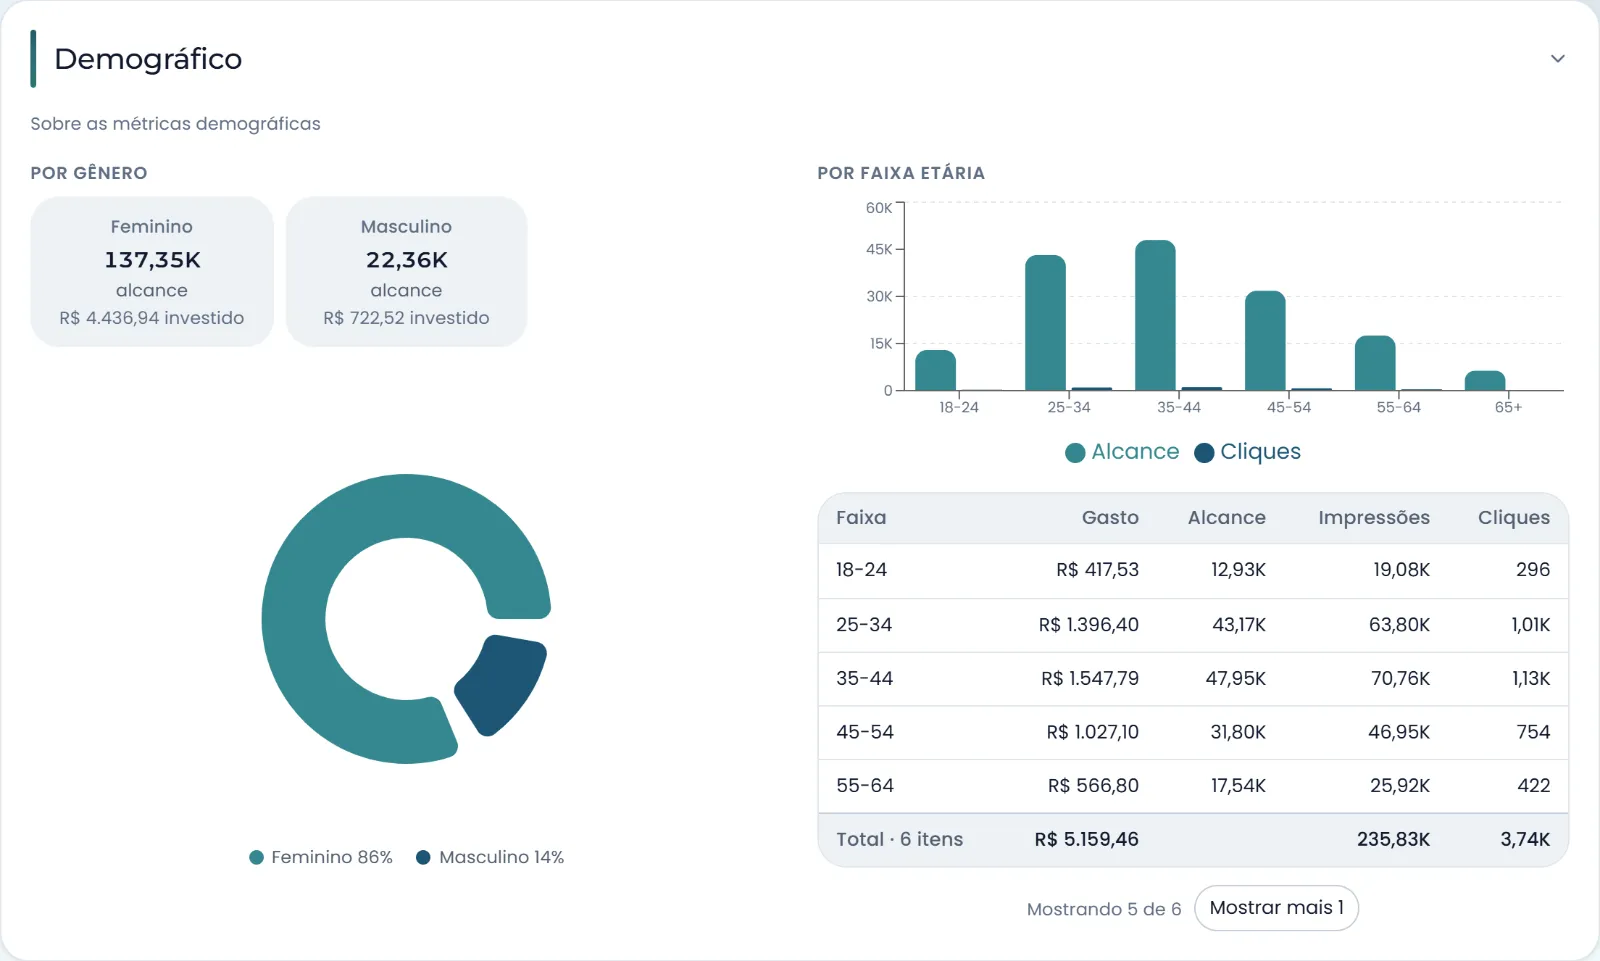Viewport: 1600px width, 961px height.
Task: Toggle Feminino 86% legend entry
Action: click(x=321, y=857)
